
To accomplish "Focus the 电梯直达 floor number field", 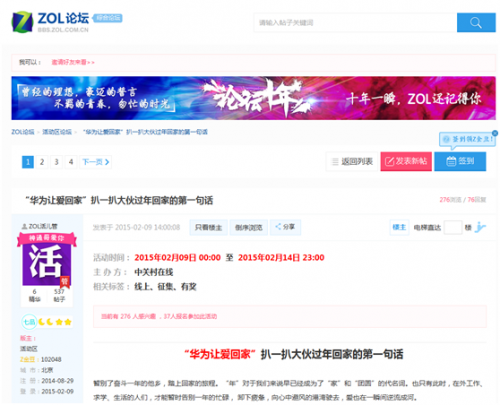I will pyautogui.click(x=453, y=227).
